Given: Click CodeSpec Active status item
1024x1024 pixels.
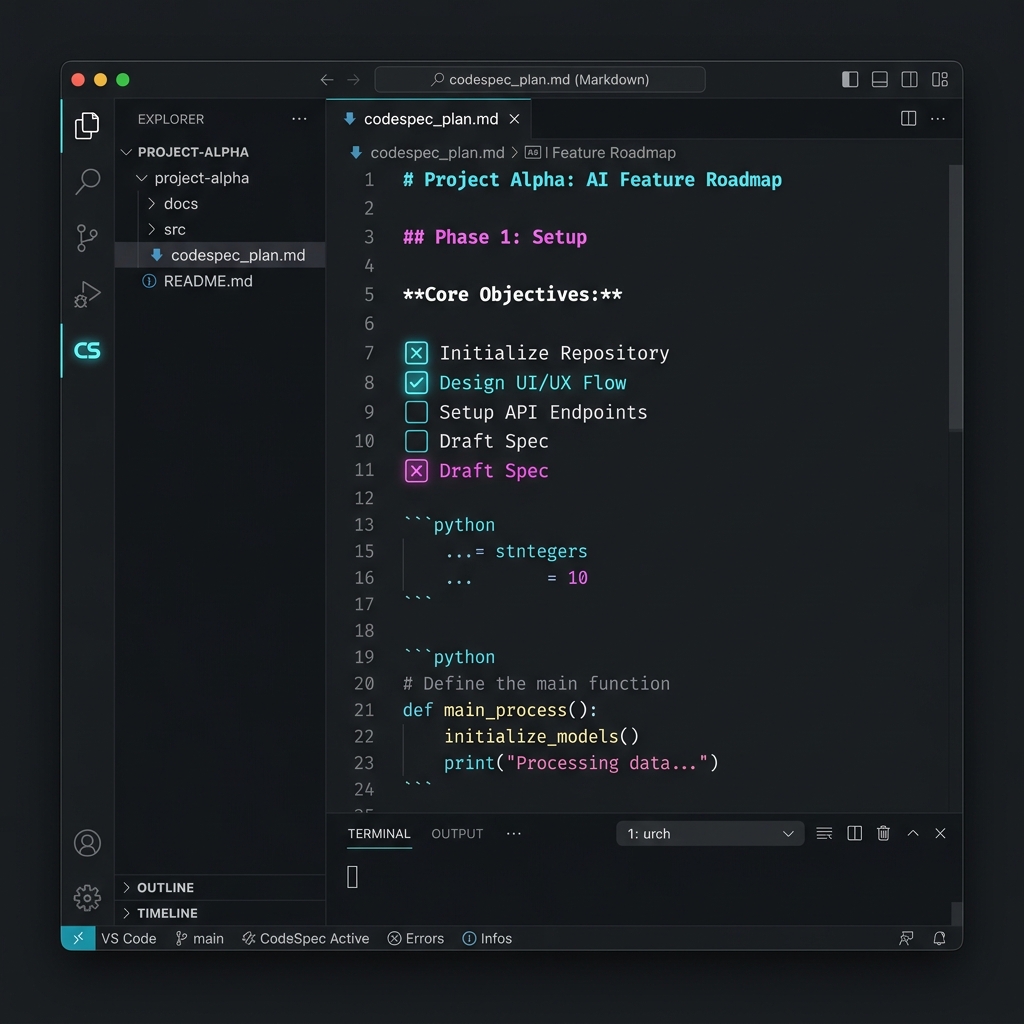Looking at the screenshot, I should click(306, 938).
